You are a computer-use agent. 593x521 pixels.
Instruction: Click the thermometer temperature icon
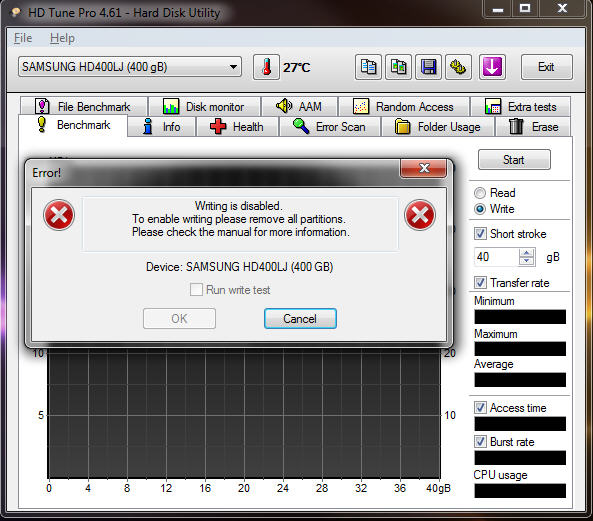click(x=266, y=67)
